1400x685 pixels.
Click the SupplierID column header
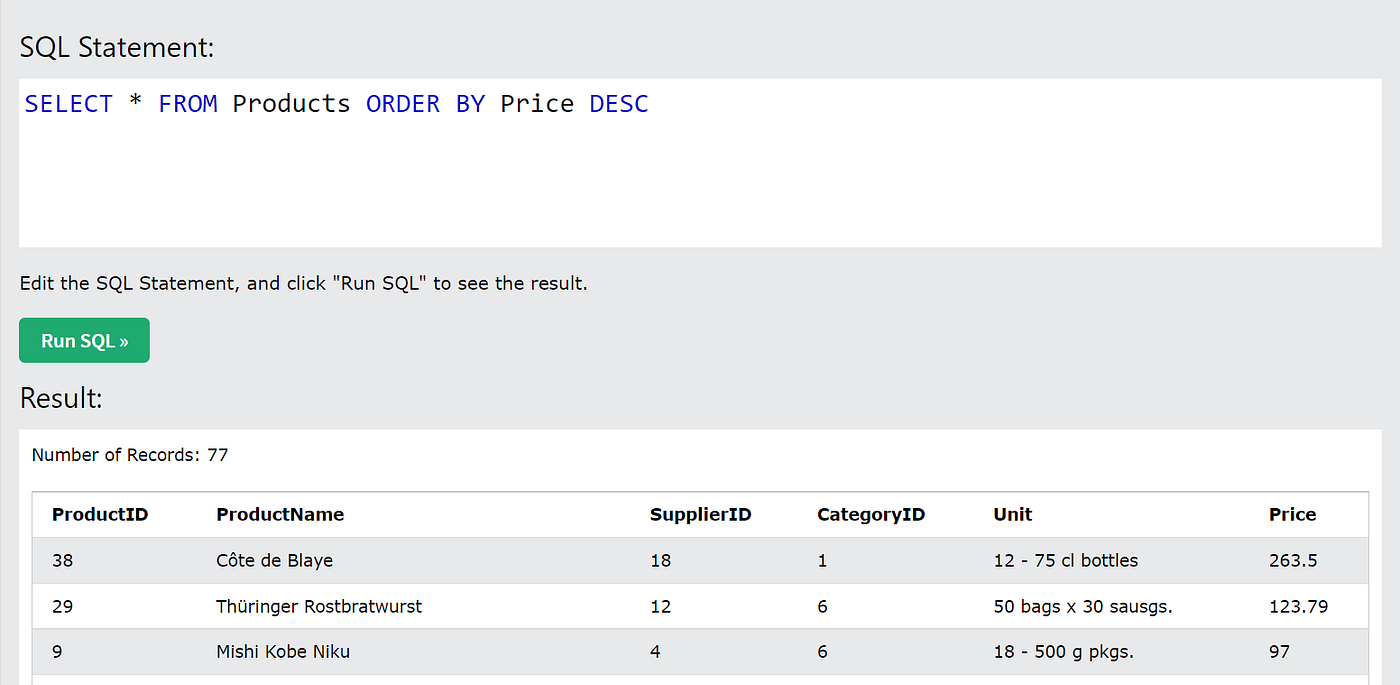click(700, 514)
